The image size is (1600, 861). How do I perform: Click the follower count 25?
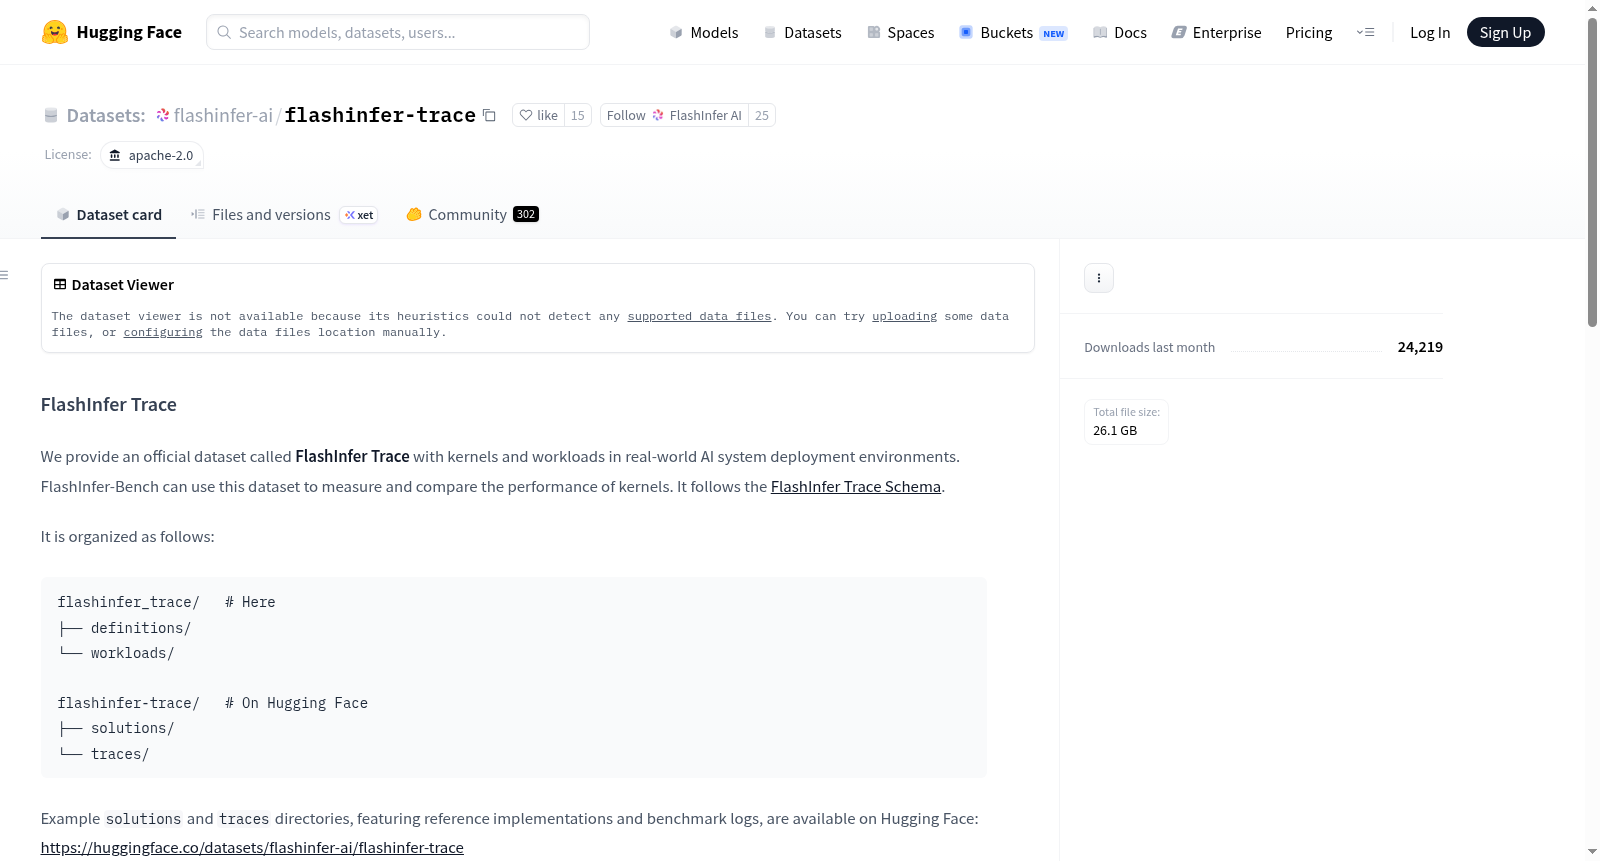tap(762, 115)
